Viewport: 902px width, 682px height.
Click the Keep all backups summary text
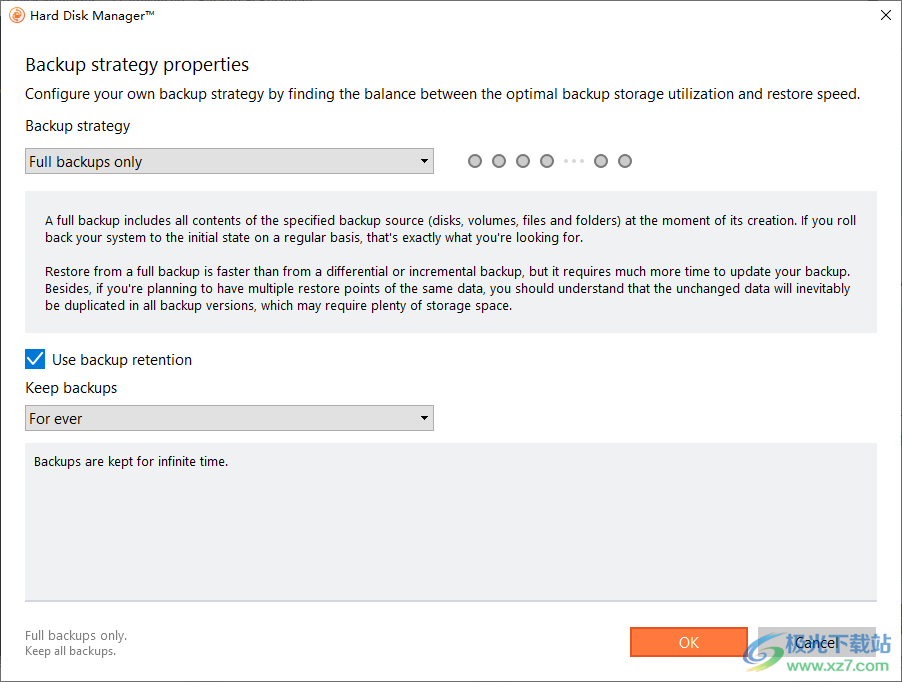(71, 651)
